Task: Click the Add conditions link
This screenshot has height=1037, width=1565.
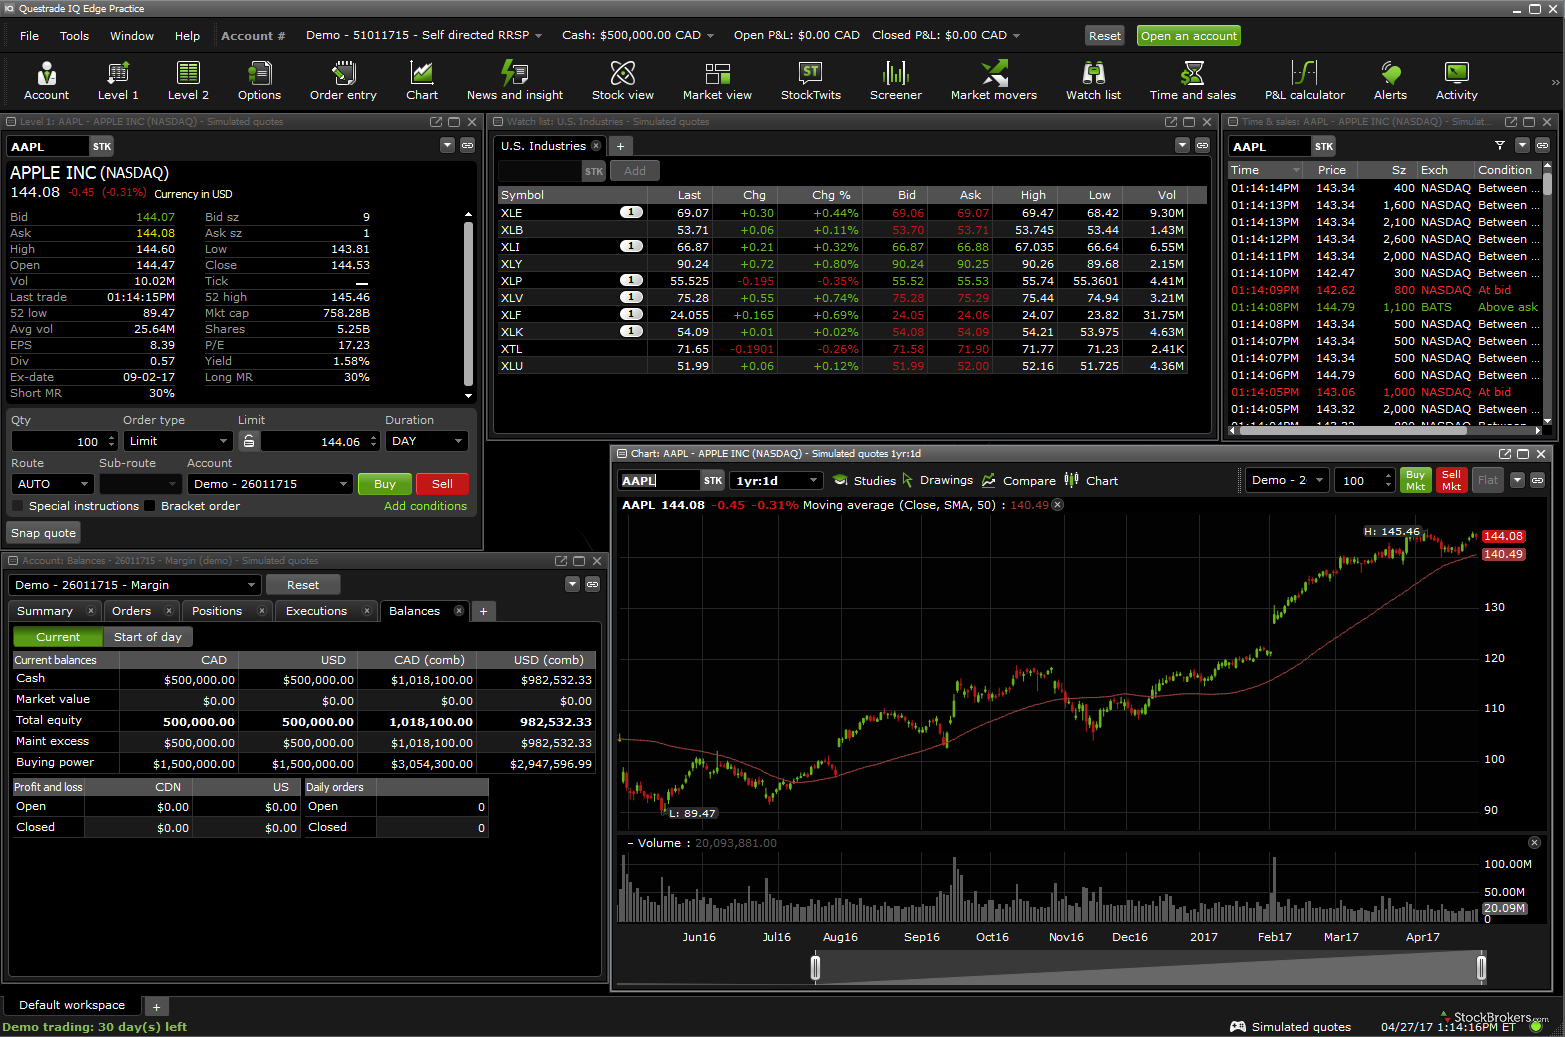Action: click(x=425, y=506)
